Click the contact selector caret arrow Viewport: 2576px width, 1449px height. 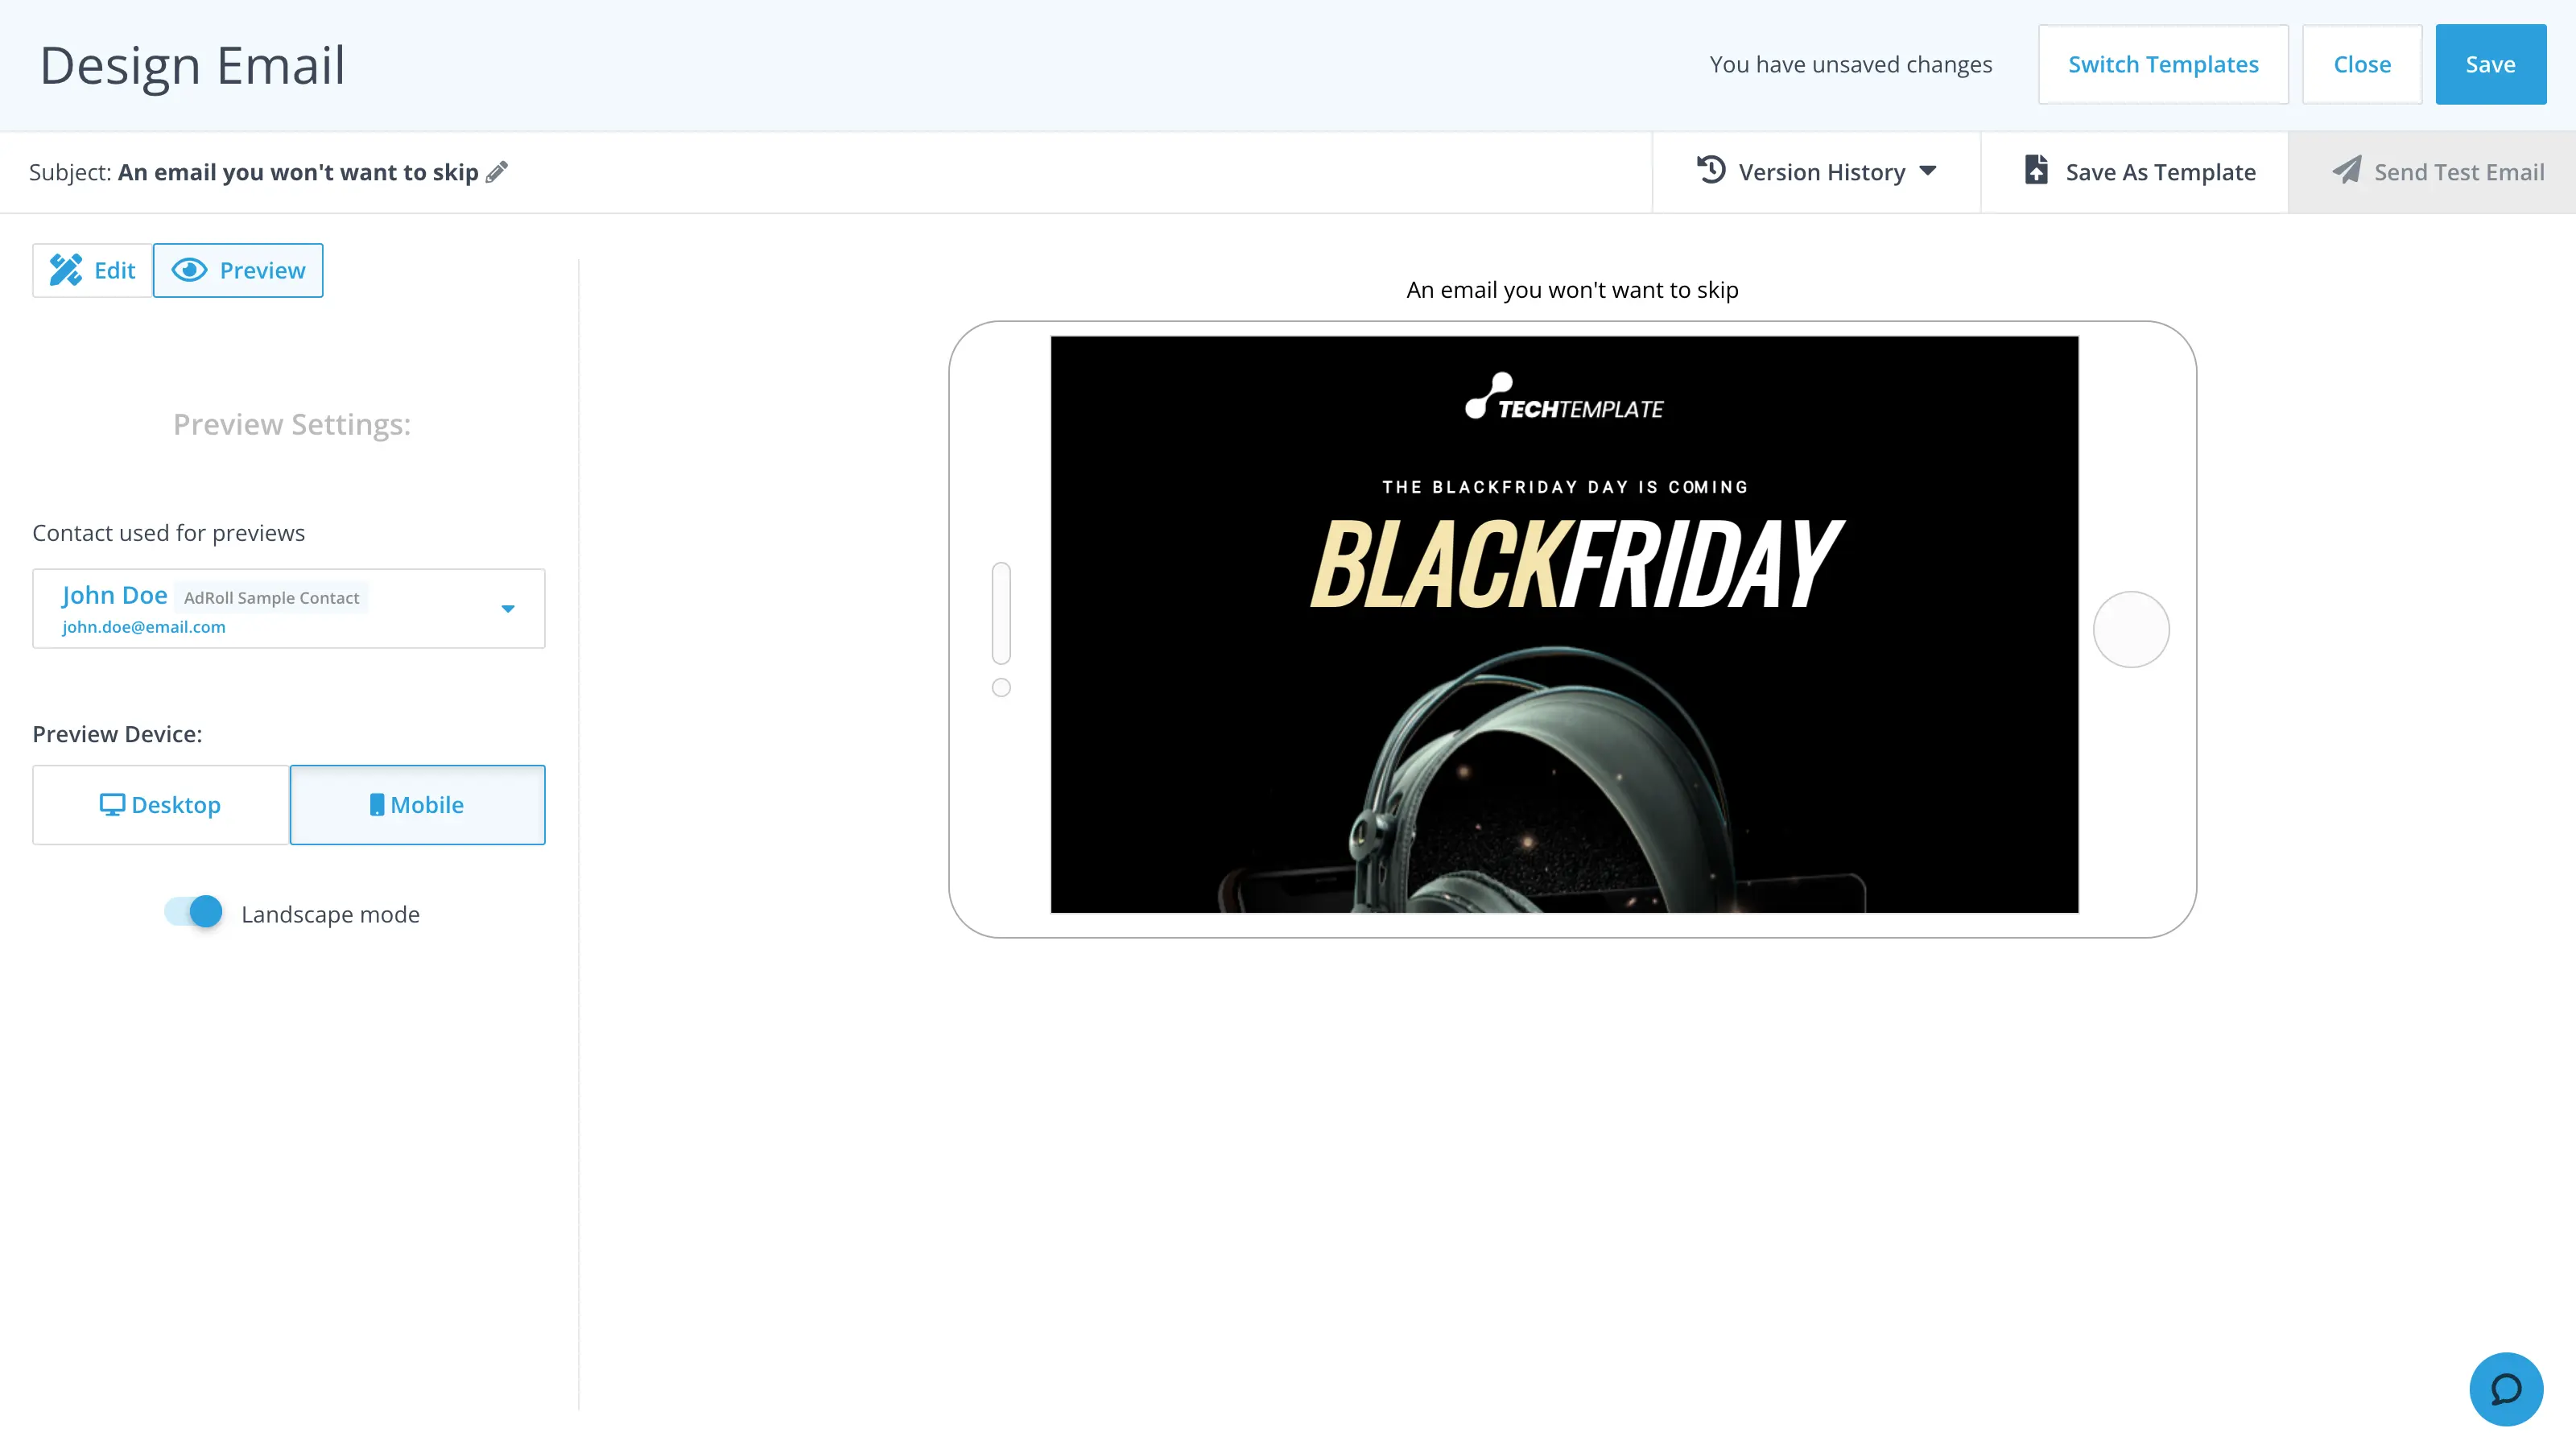[508, 608]
